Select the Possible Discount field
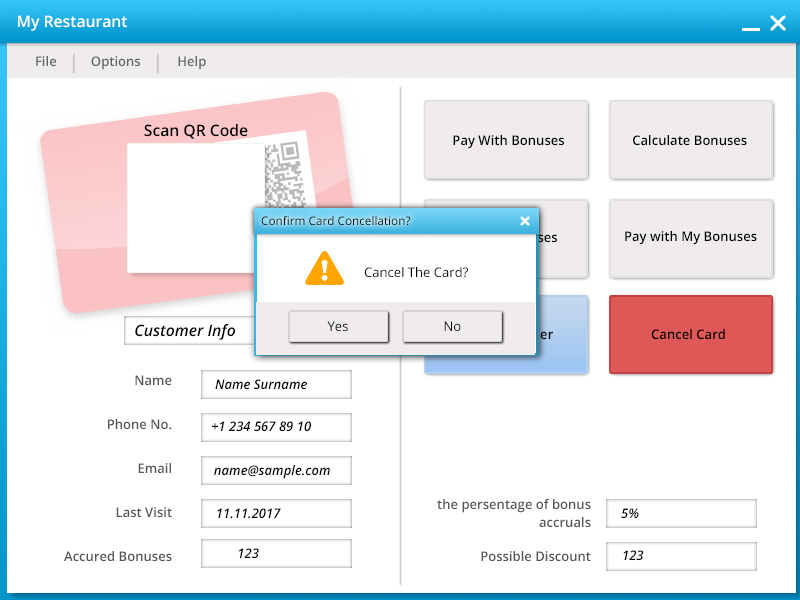 681,556
